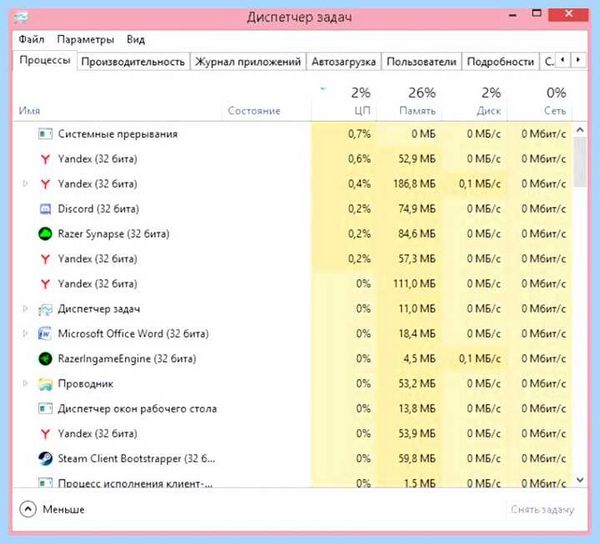
Task: Click Yandex icon in the 111,0 МБ row
Action: [45, 284]
